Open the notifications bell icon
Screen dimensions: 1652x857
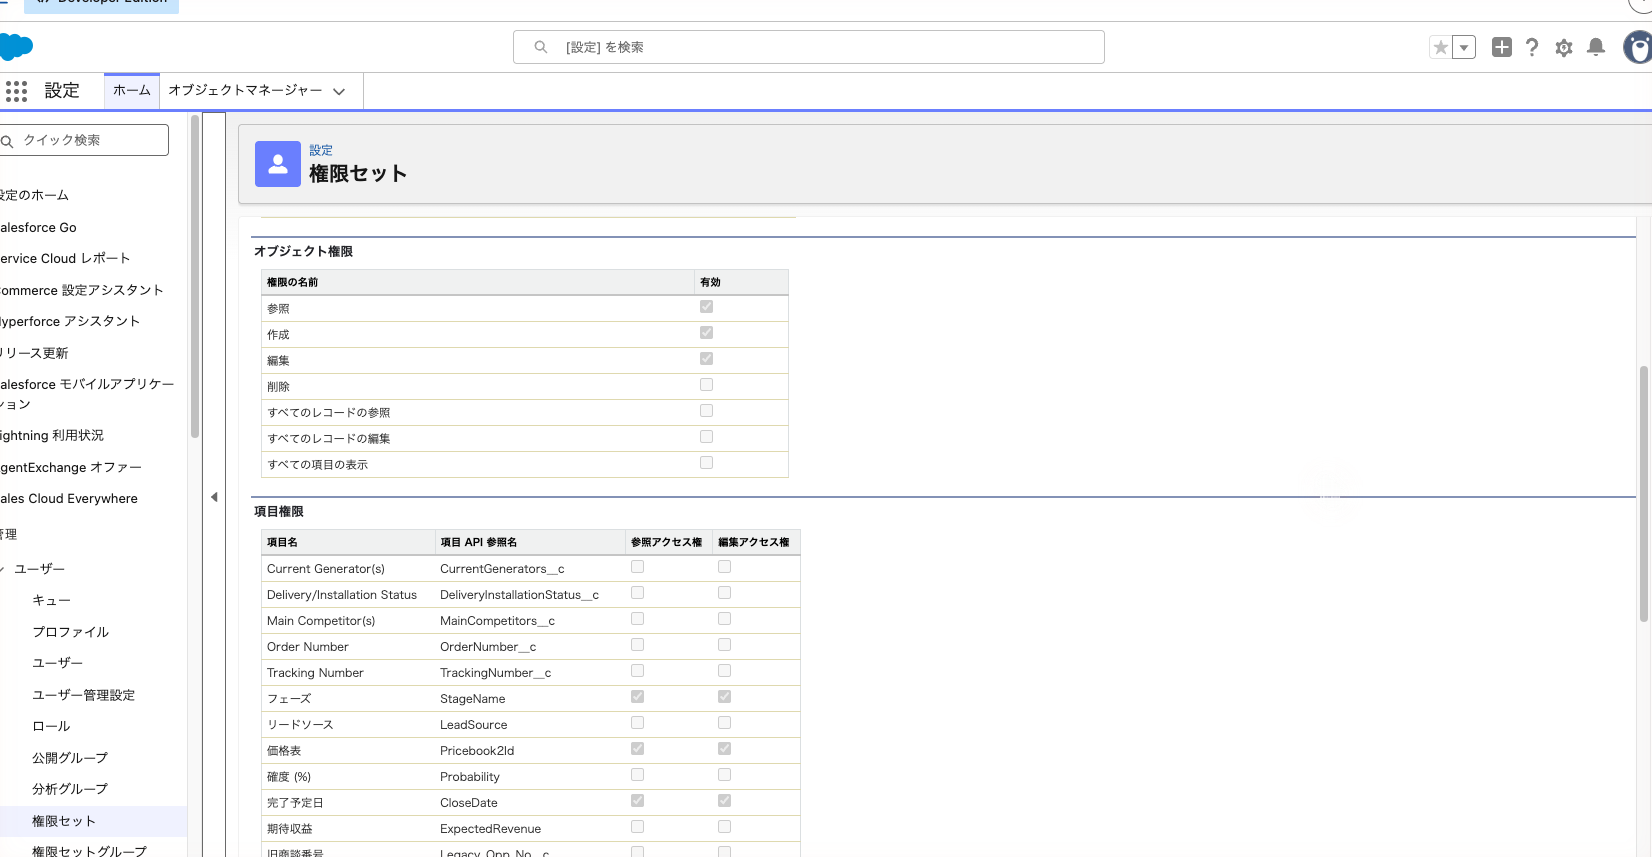pyautogui.click(x=1596, y=47)
